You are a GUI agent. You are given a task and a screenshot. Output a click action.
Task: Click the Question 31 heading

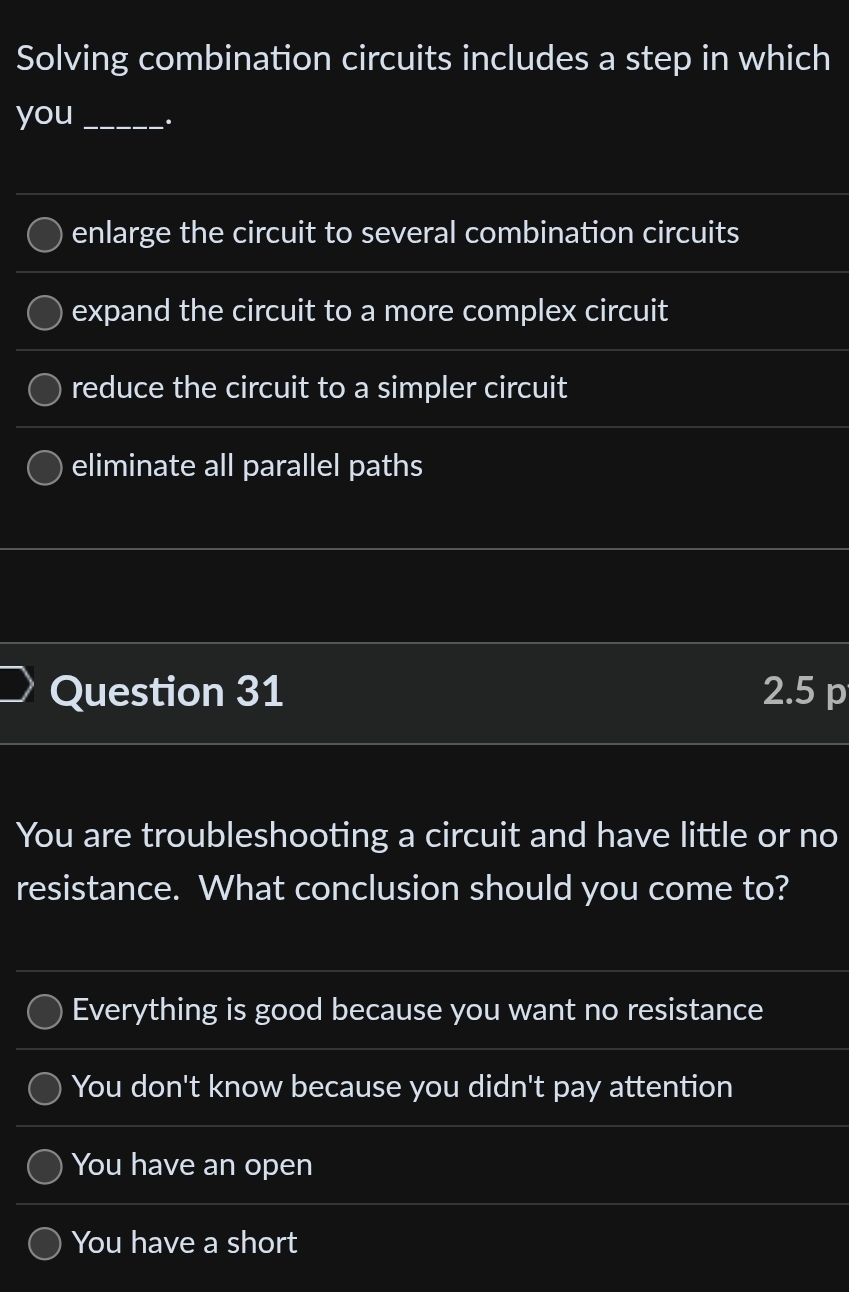pos(167,691)
